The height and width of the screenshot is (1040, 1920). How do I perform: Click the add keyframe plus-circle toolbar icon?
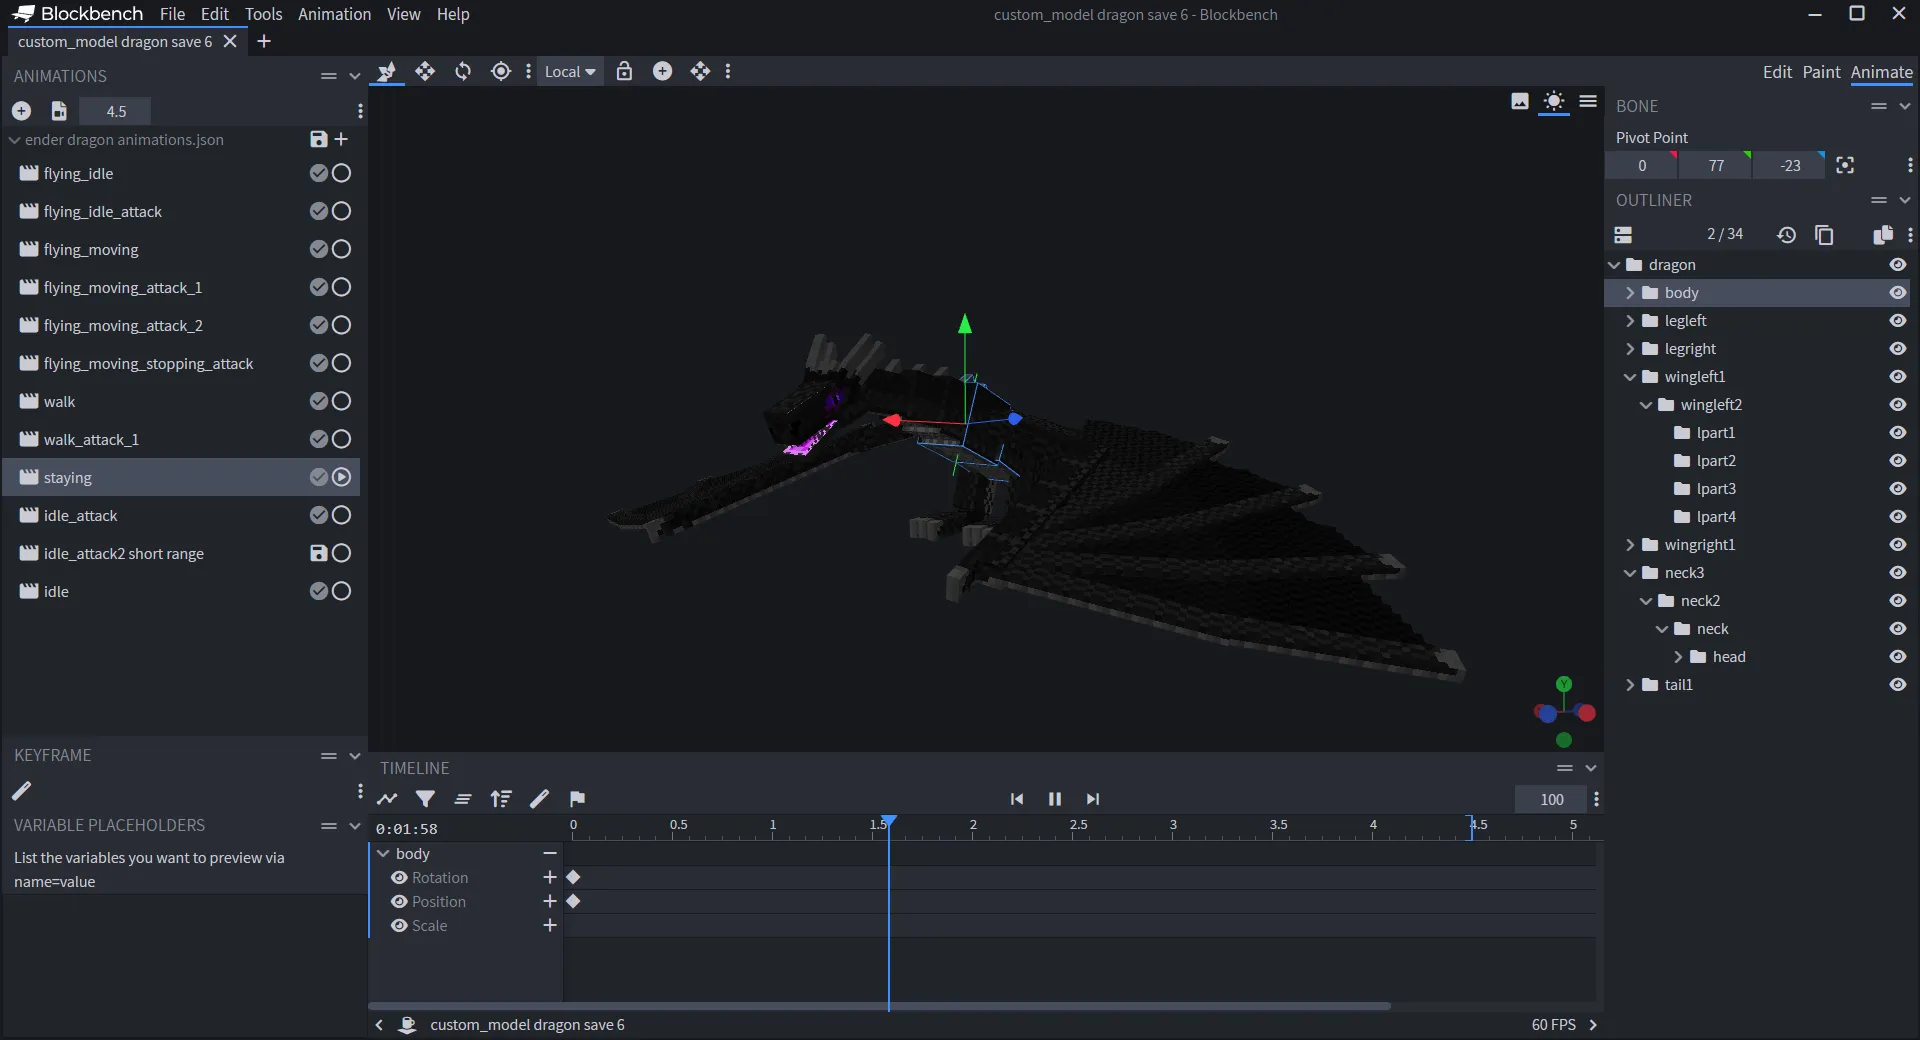(x=662, y=71)
